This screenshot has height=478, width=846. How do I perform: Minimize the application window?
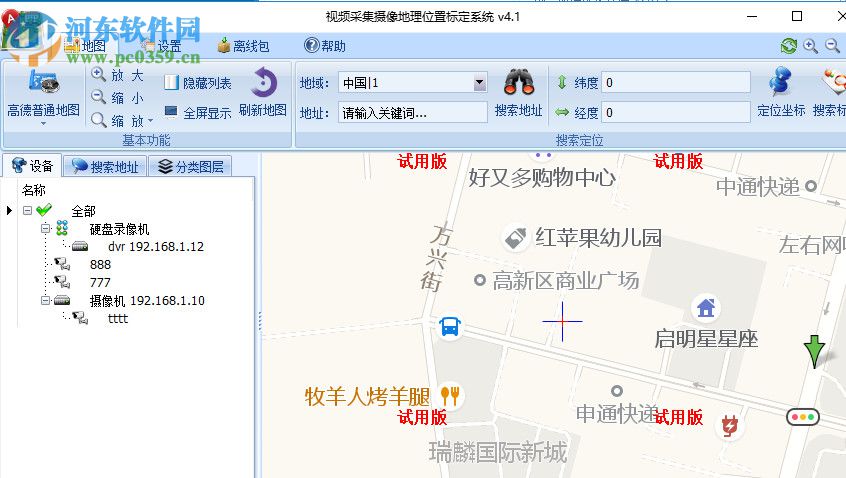(752, 16)
